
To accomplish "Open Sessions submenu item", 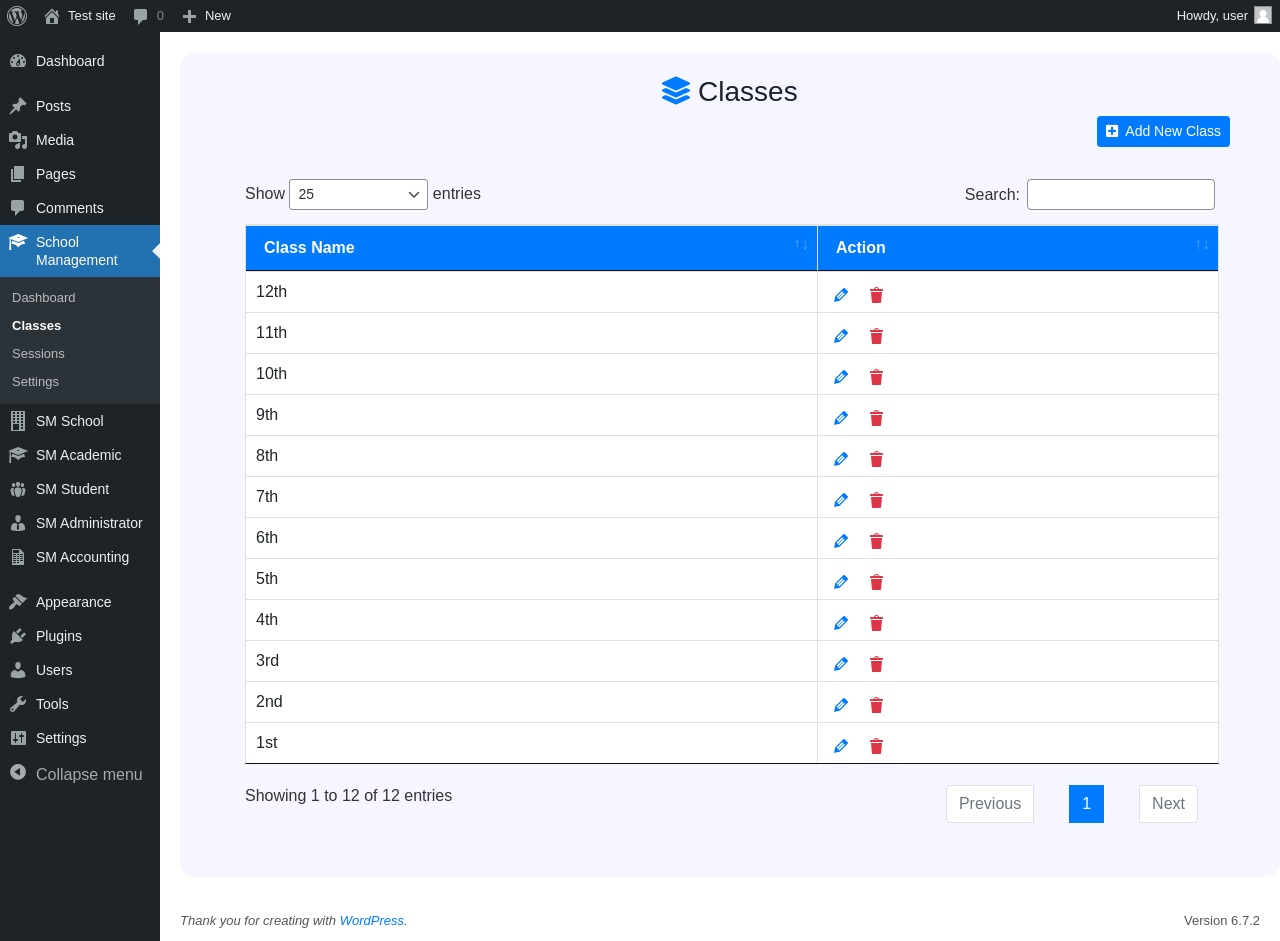I will (38, 354).
